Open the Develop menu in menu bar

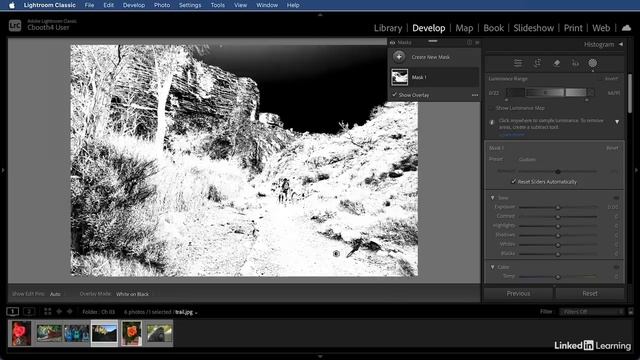point(133,5)
